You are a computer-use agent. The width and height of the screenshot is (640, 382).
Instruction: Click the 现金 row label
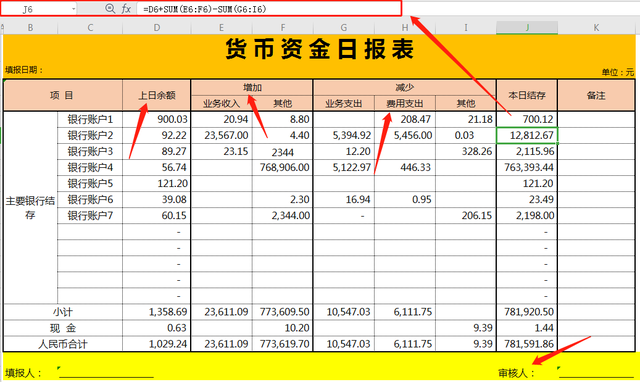tap(62, 328)
